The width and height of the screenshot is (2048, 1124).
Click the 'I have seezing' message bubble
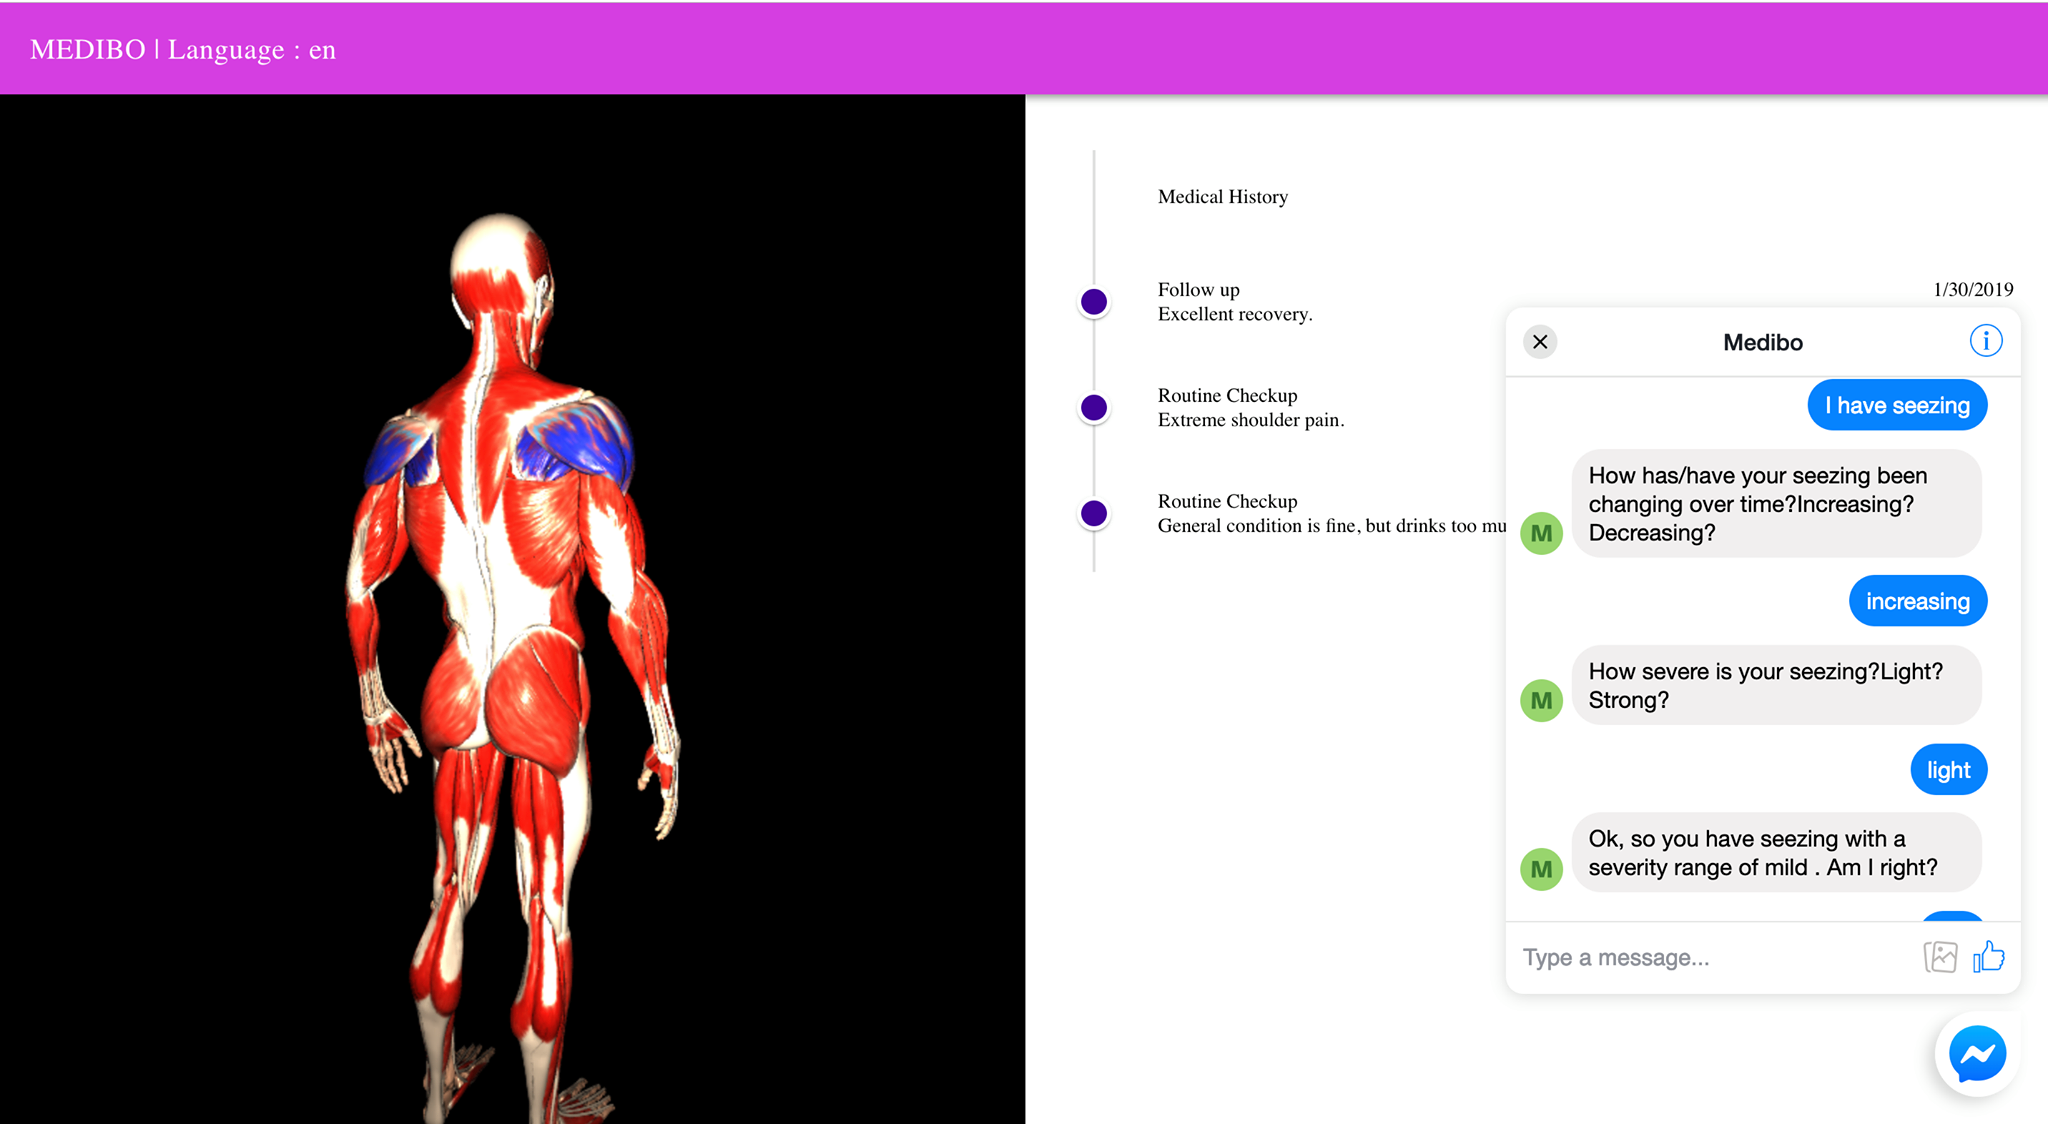pos(1896,405)
